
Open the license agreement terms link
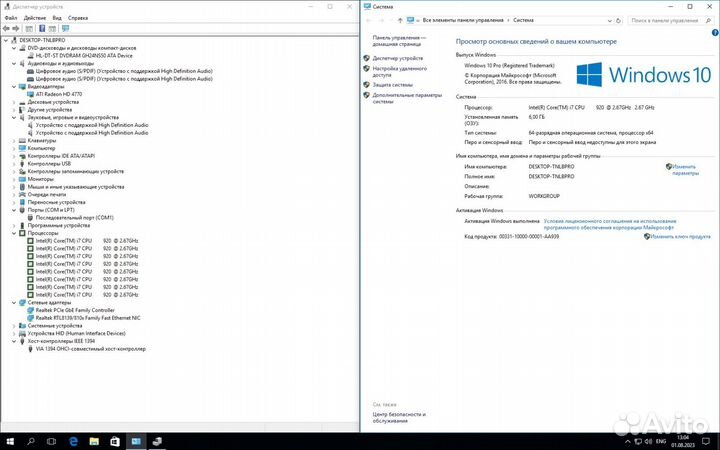610,224
